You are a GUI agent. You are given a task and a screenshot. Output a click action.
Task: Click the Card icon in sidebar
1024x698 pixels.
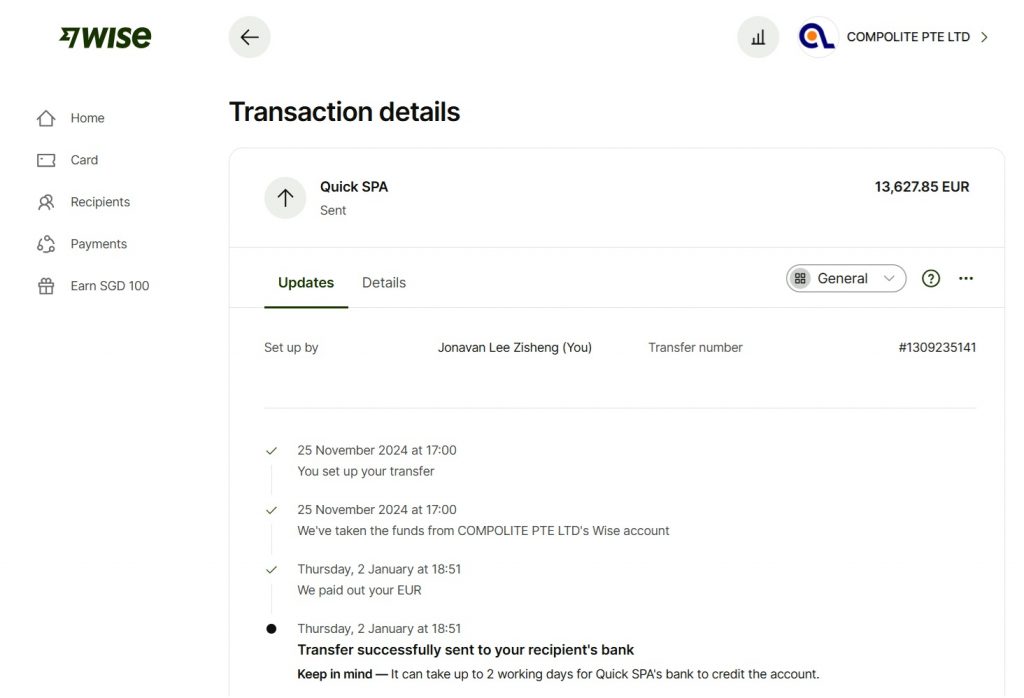click(x=46, y=160)
